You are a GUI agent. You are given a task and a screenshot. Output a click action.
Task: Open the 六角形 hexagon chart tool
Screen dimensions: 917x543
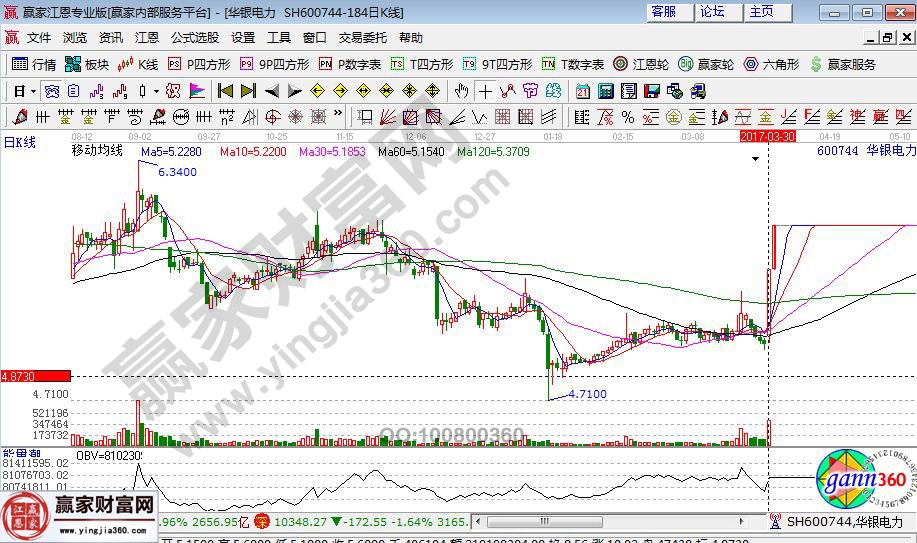[771, 64]
